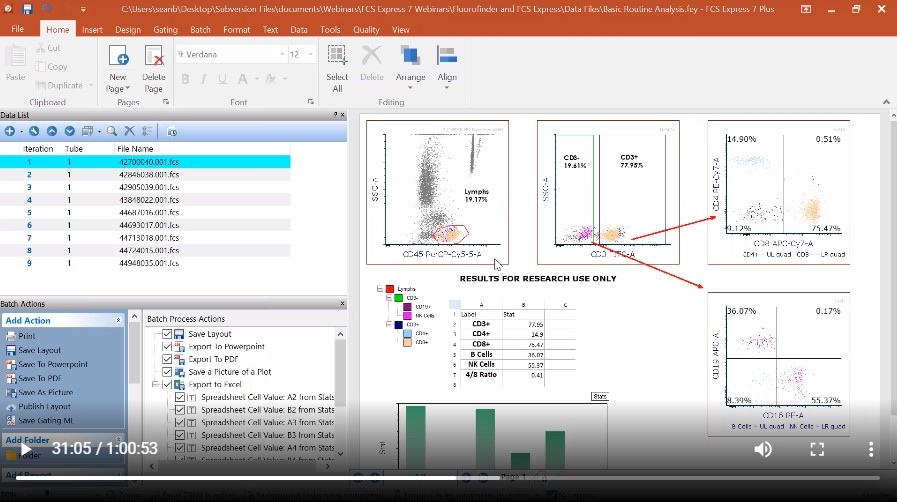Image resolution: width=897 pixels, height=502 pixels.
Task: Pin the Data List panel
Action: (x=336, y=115)
